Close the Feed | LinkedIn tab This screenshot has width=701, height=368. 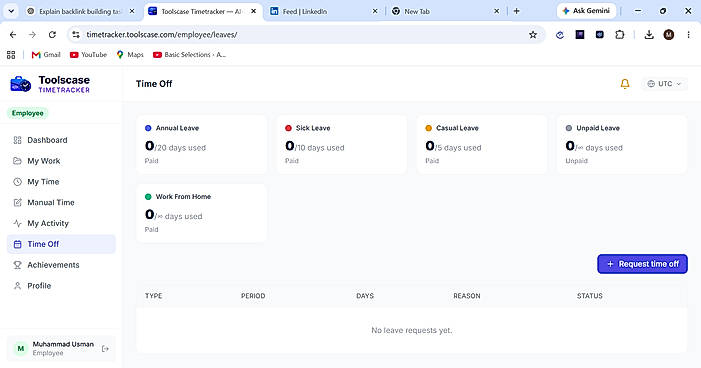click(375, 11)
